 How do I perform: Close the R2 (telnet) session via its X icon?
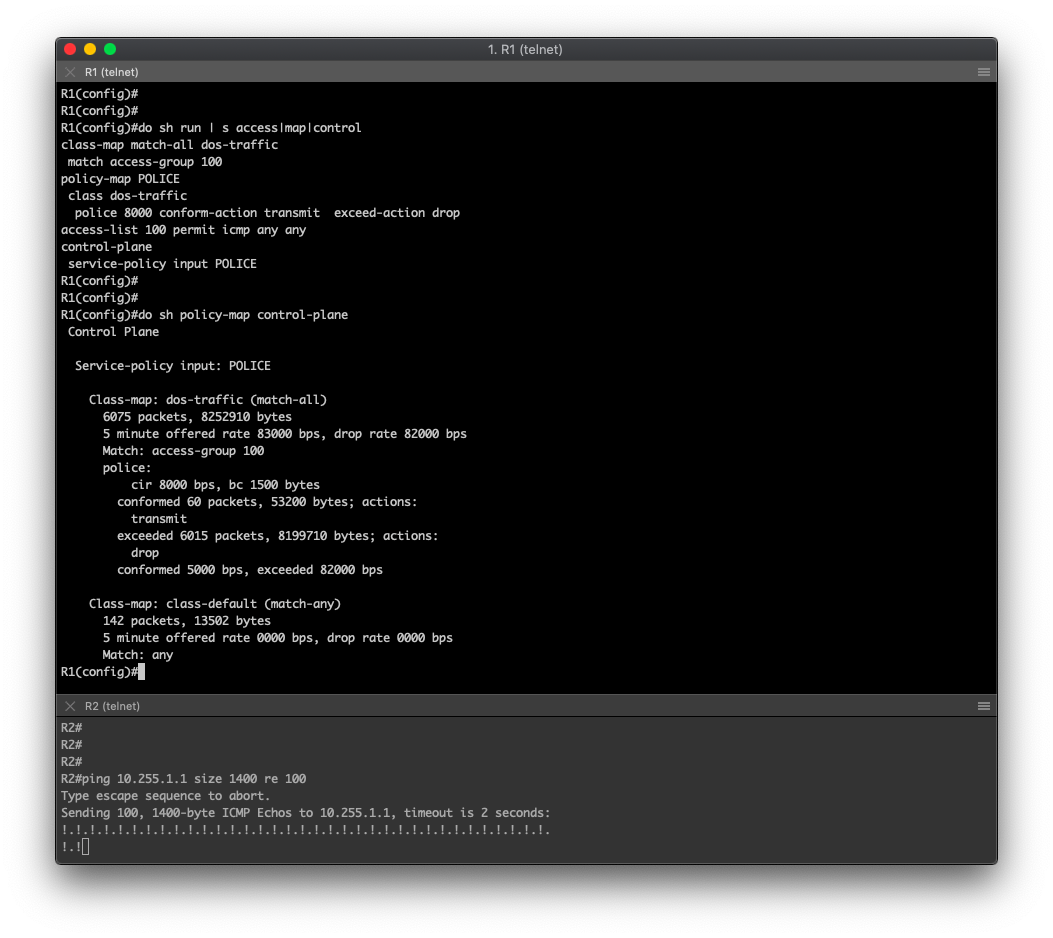pyautogui.click(x=70, y=705)
